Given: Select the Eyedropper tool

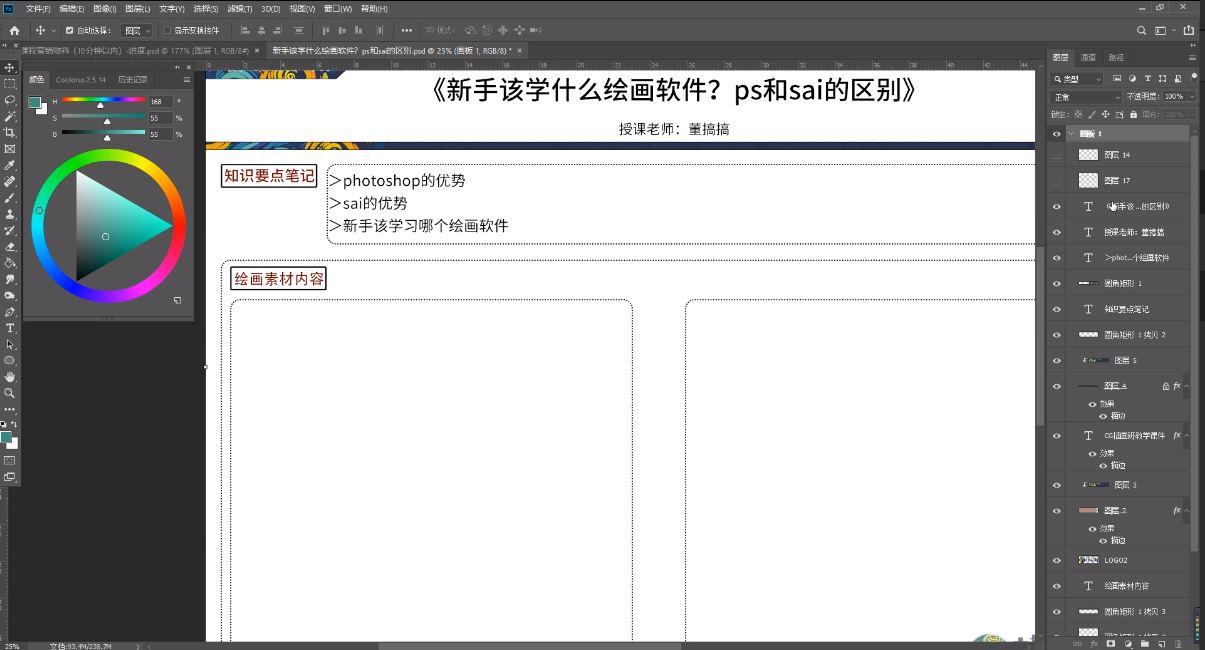Looking at the screenshot, I should pos(10,165).
